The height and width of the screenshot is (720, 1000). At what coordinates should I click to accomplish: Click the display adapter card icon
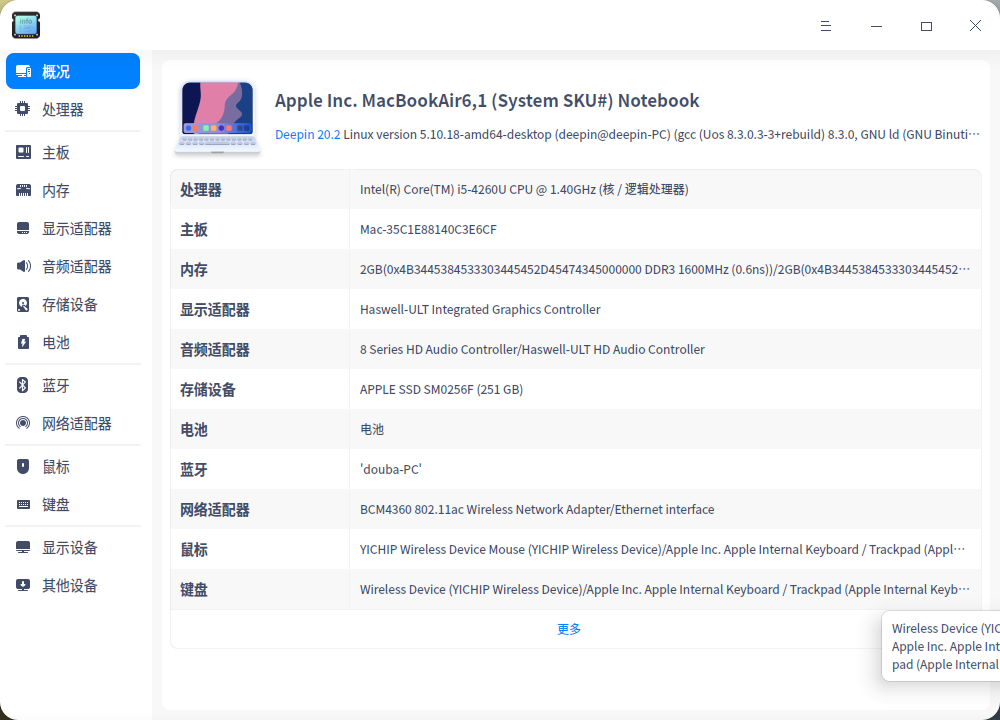coord(23,228)
